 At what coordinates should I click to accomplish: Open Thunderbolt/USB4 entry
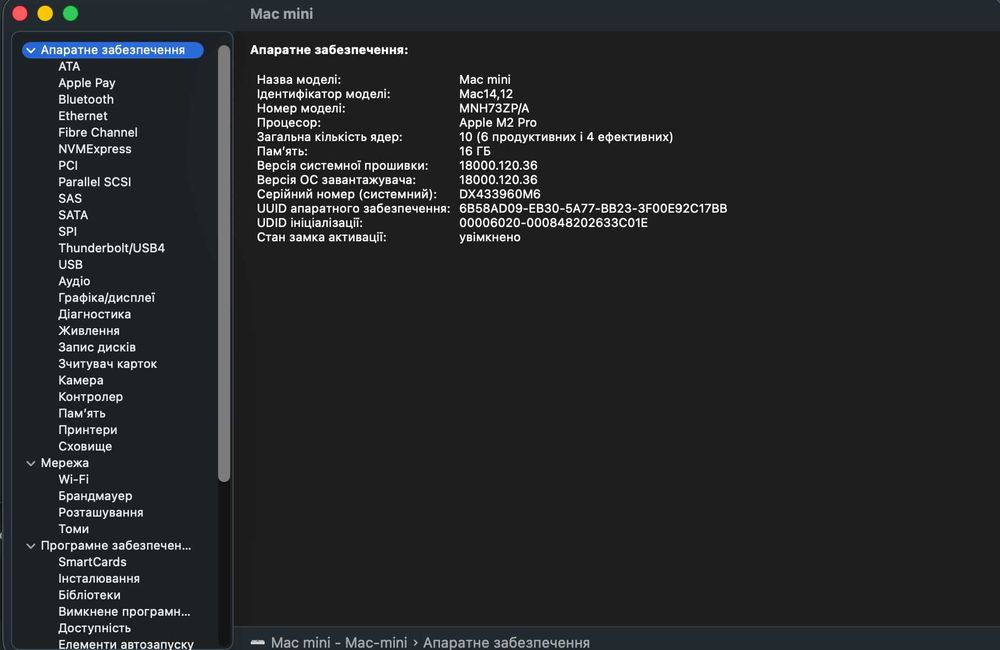112,248
